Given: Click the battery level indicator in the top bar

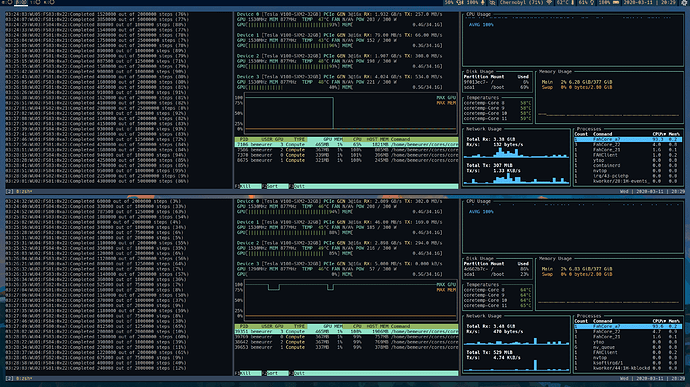Looking at the screenshot, I should [x=609, y=3].
